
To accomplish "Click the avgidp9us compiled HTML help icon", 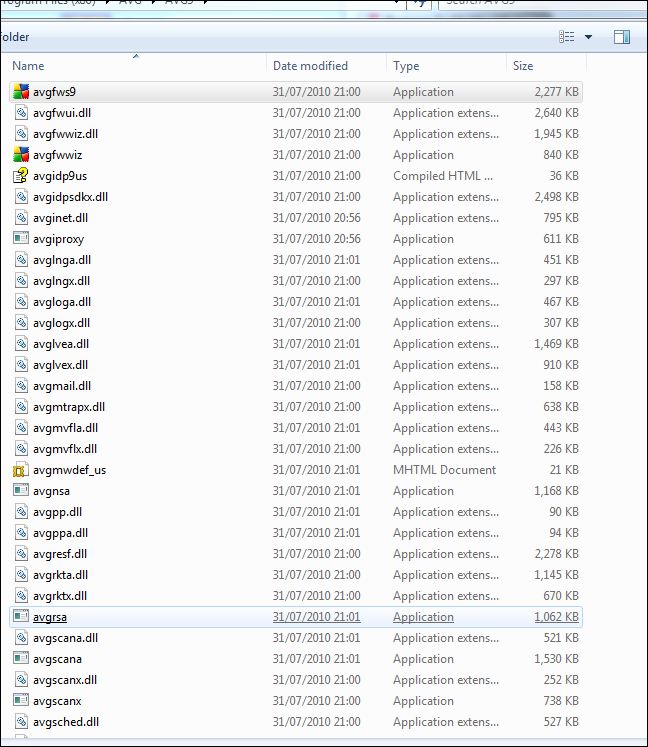I will click(x=21, y=175).
